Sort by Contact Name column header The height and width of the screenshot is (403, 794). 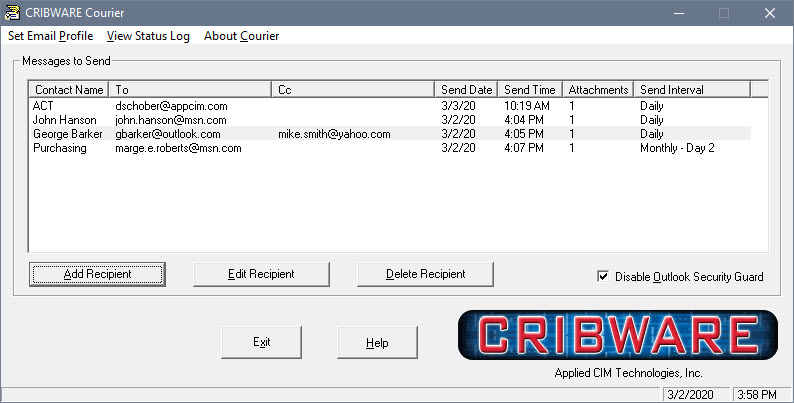(x=69, y=90)
